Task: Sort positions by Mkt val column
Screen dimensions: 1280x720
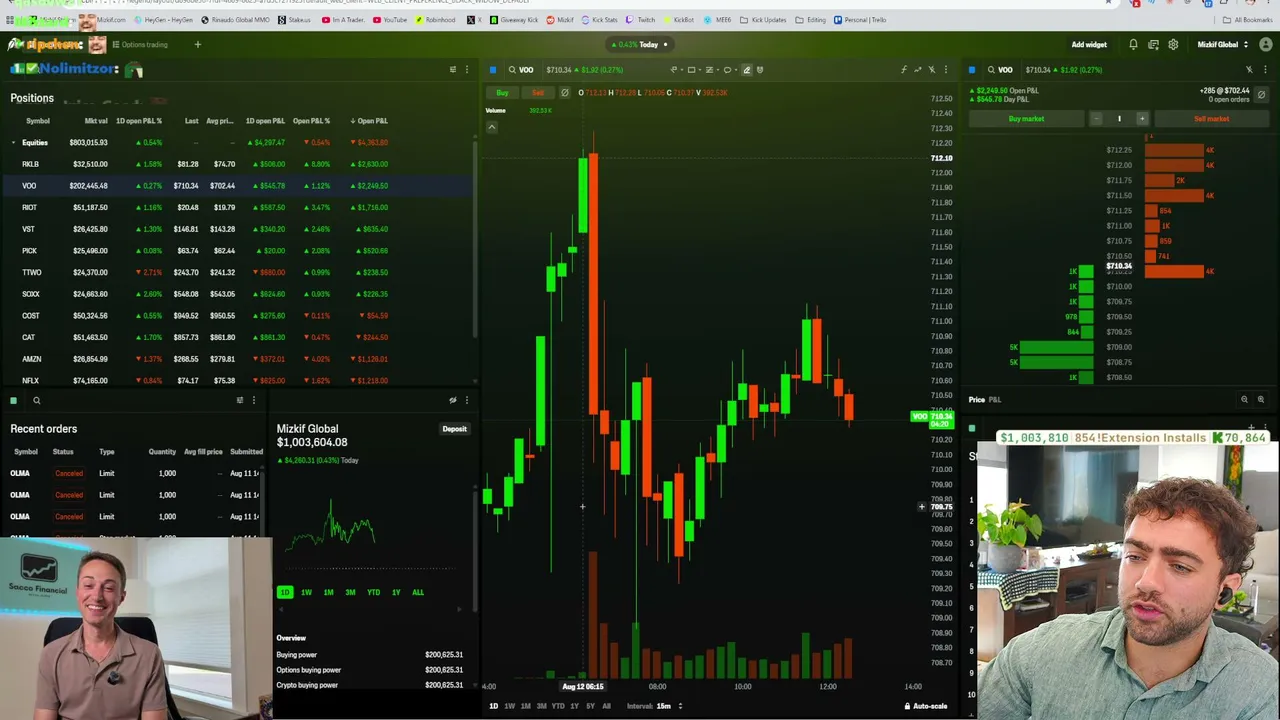Action: 96,121
